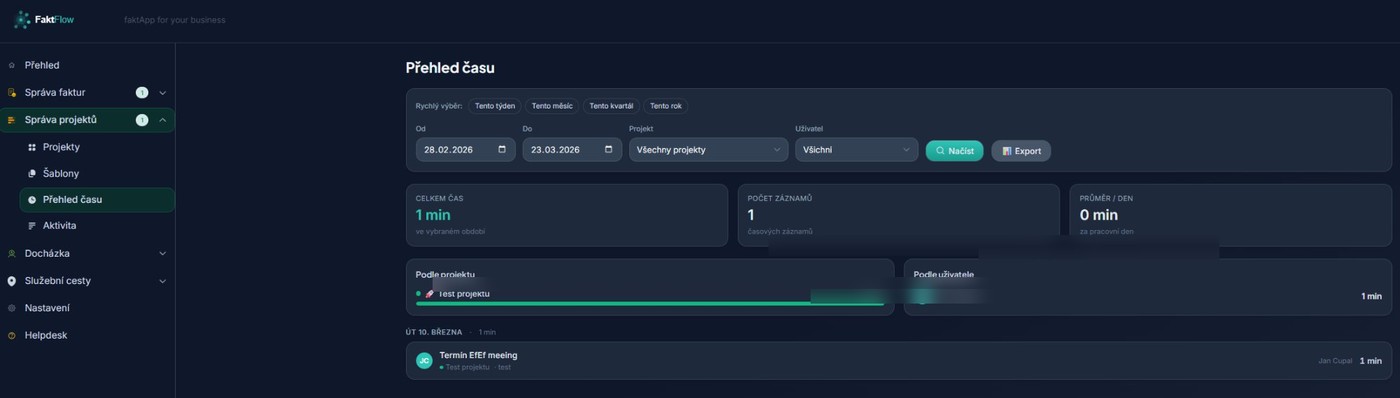
Task: Open the Všechny projekty dropdown
Action: tap(708, 150)
